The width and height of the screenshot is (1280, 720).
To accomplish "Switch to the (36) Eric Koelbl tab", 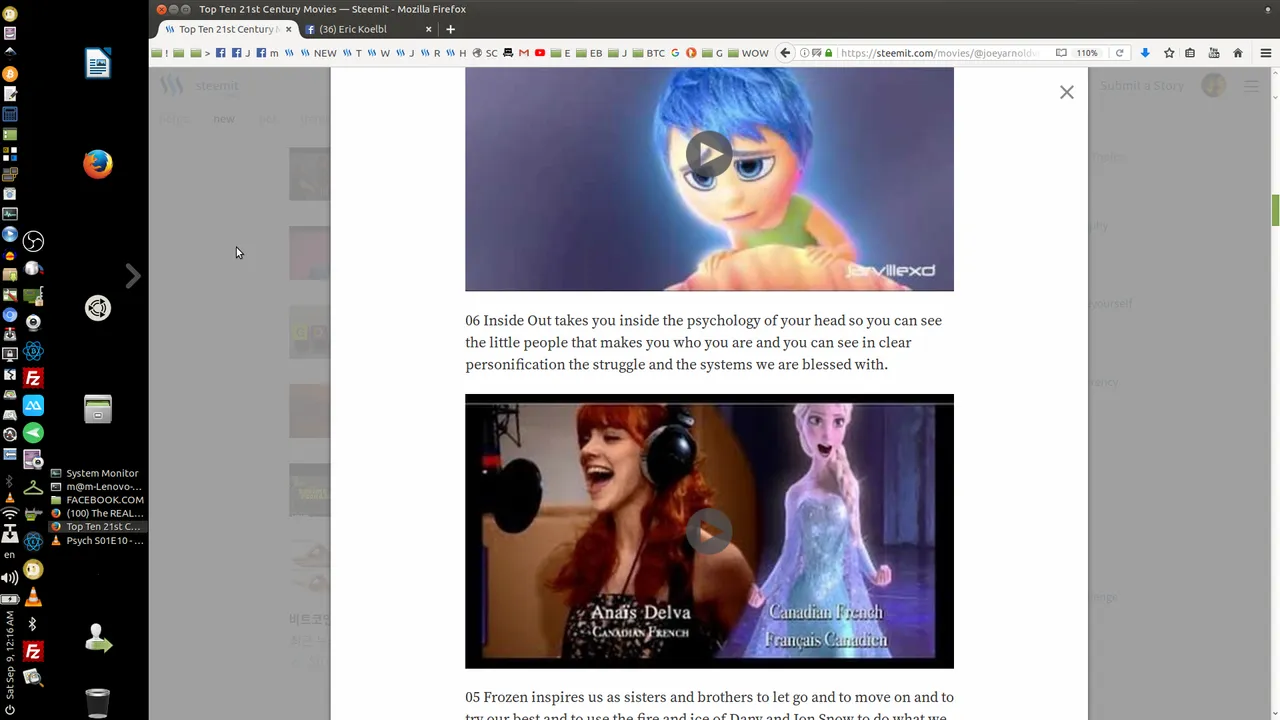I will point(368,29).
